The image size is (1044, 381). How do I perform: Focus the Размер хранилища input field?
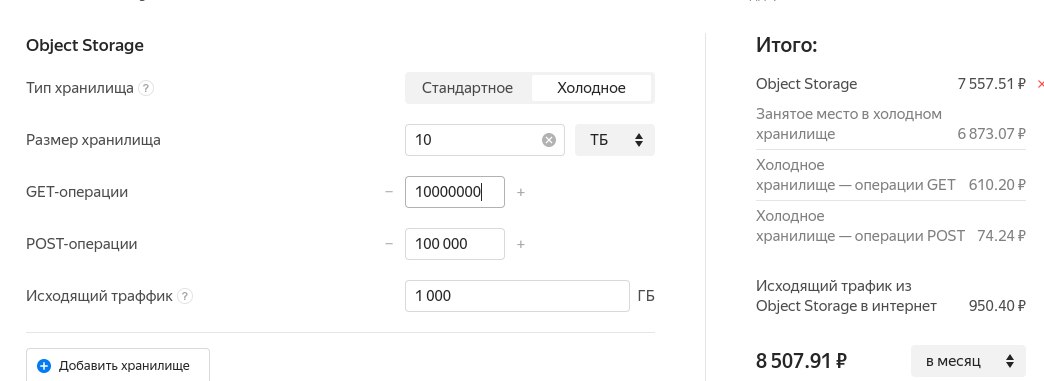coord(477,140)
